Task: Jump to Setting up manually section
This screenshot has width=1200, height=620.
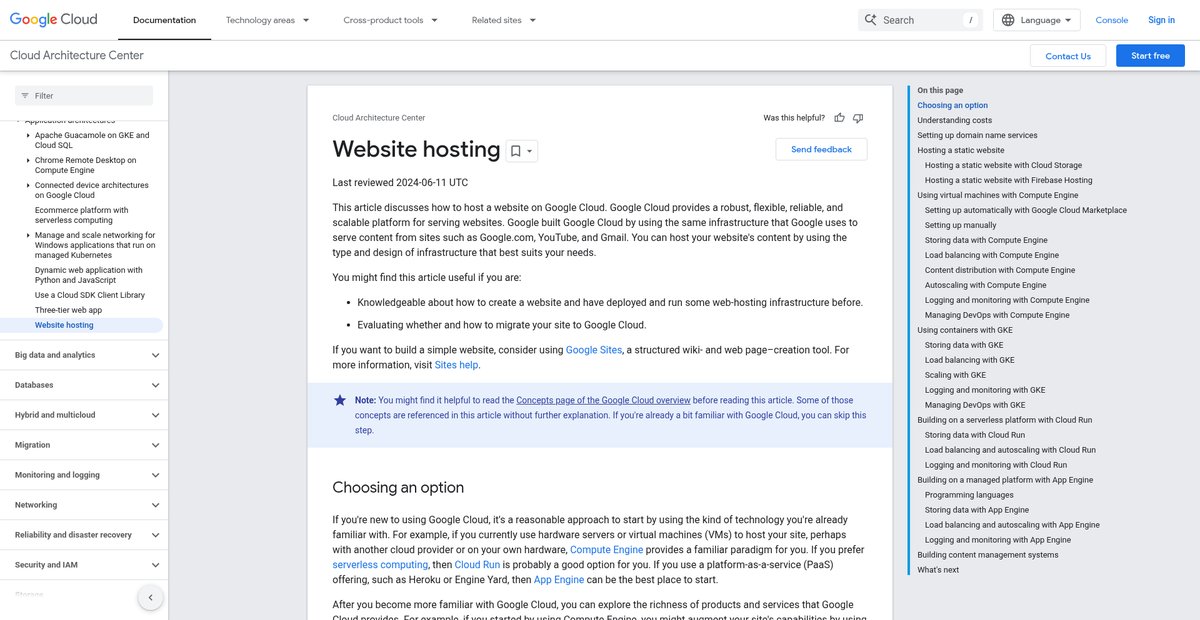Action: [960, 225]
